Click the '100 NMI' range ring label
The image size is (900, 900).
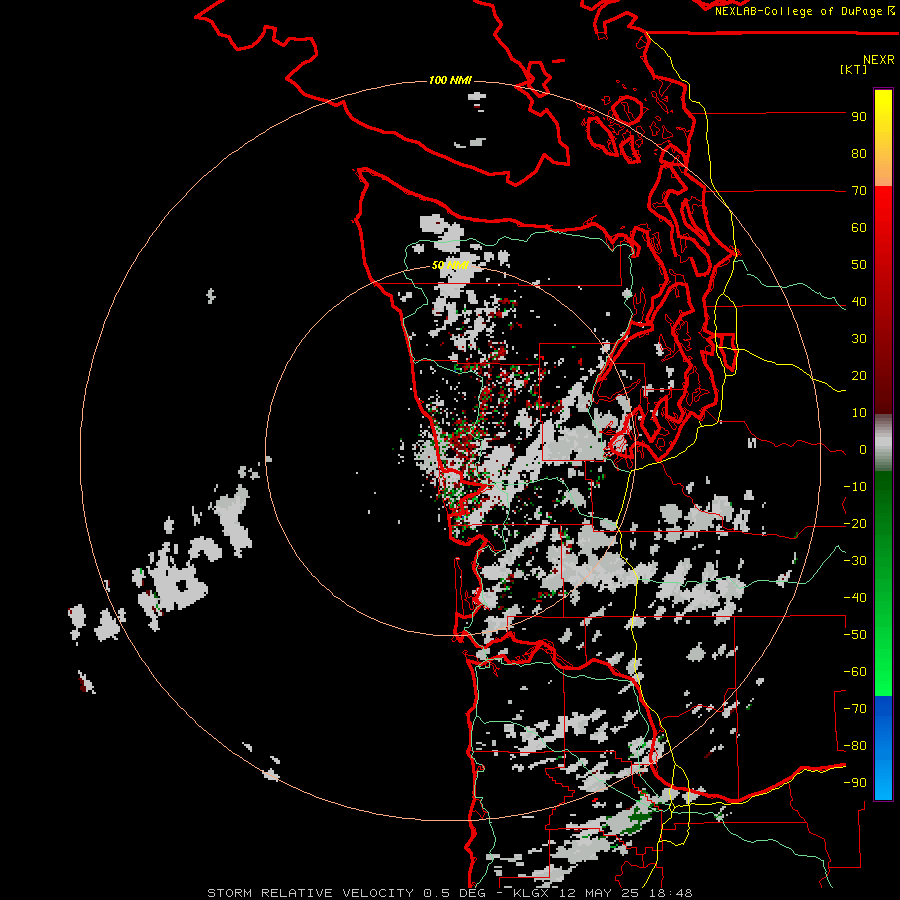coord(450,80)
